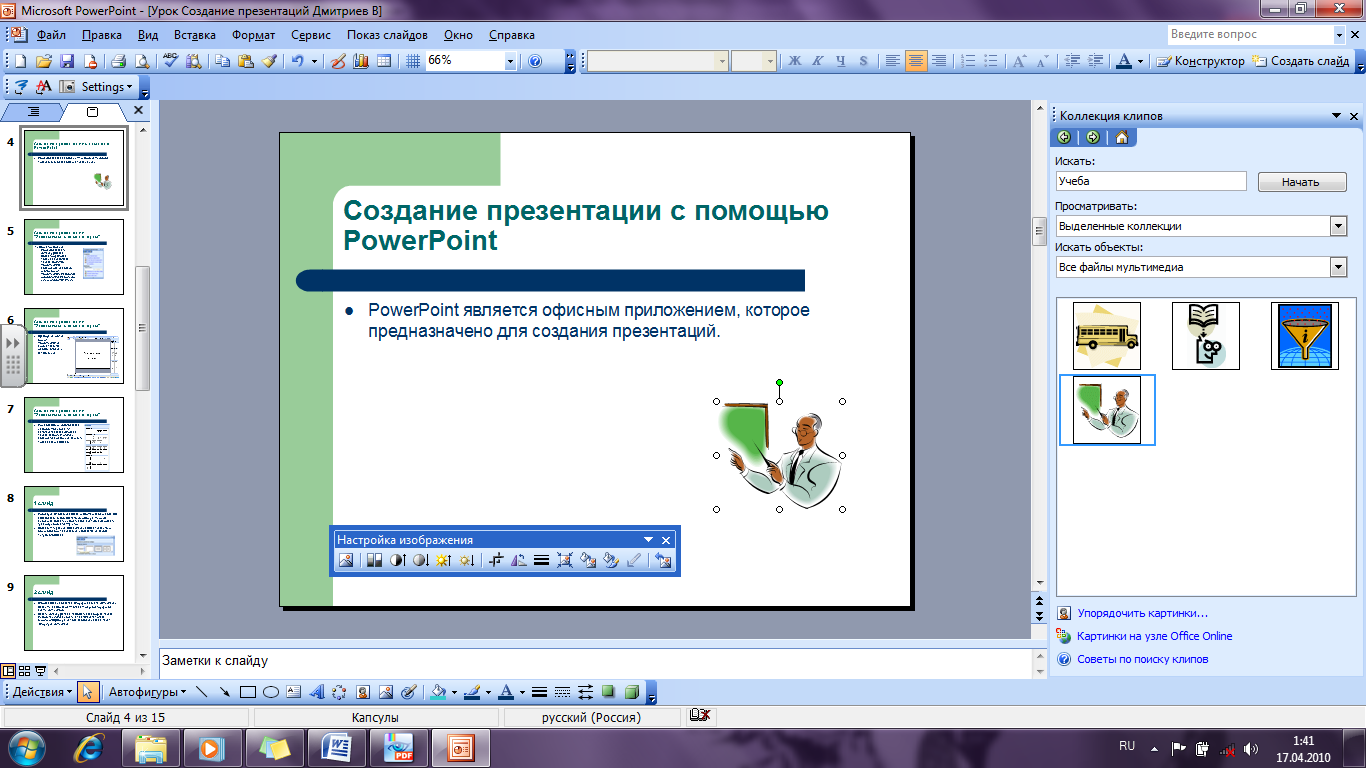
Task: Click 'Конструктор' design button
Action: point(1200,61)
